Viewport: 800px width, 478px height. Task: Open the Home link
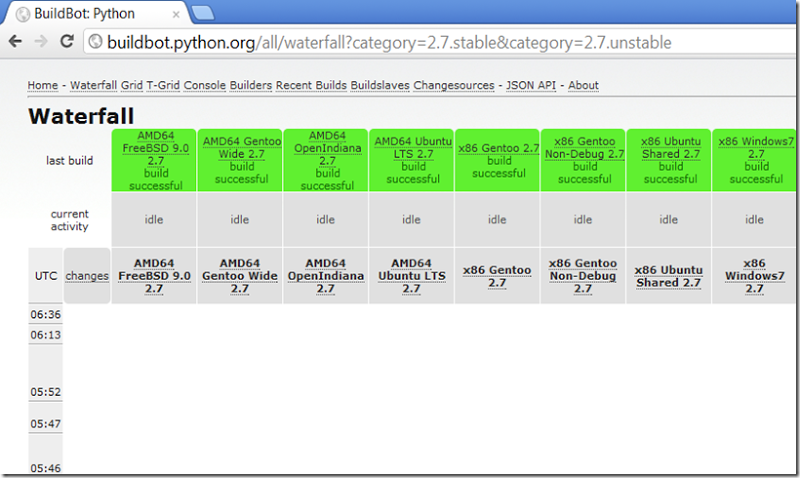pos(43,85)
